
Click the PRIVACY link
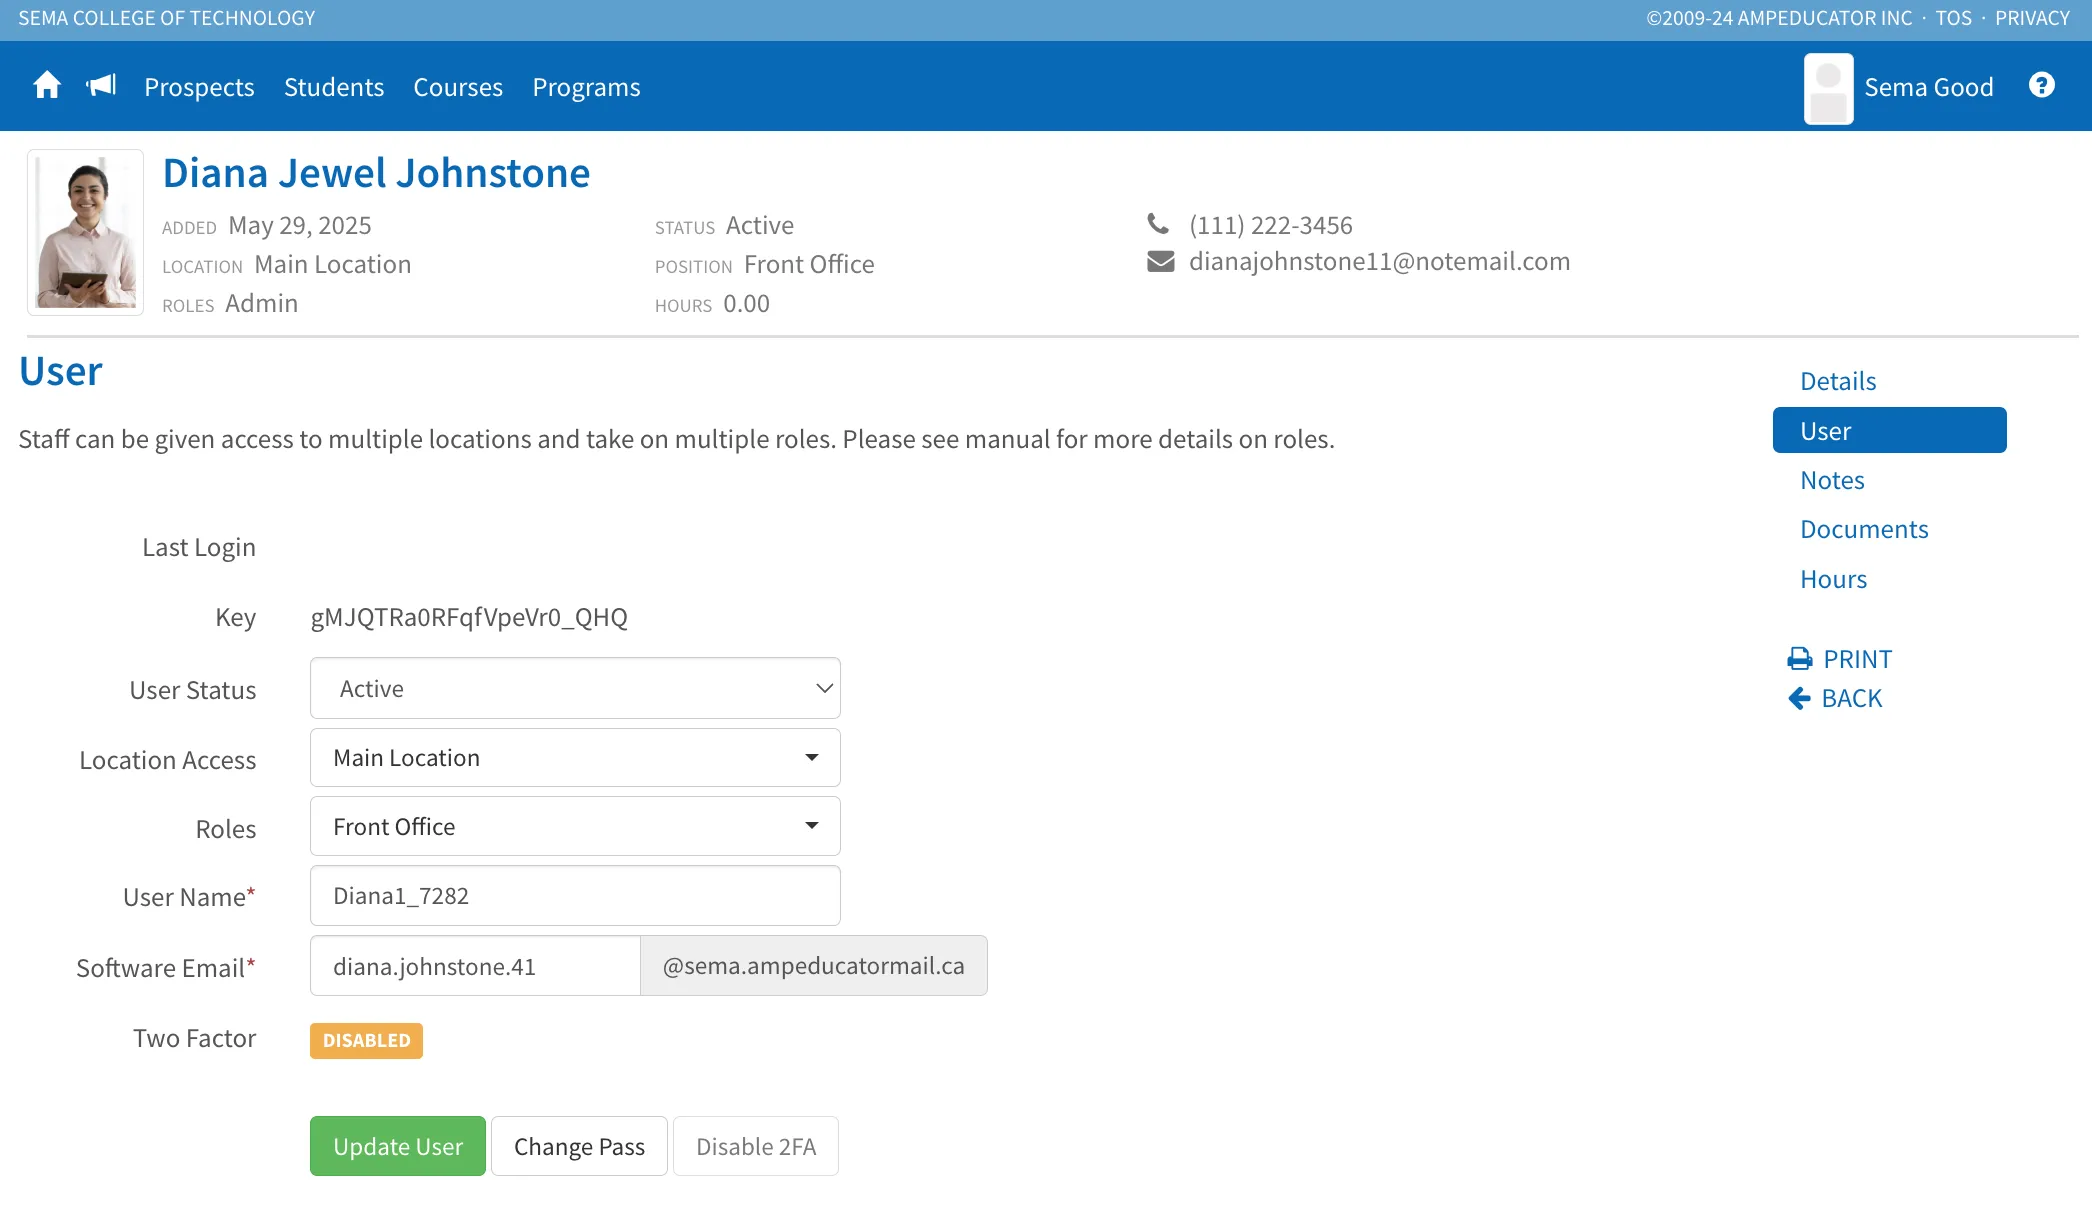coord(2032,18)
